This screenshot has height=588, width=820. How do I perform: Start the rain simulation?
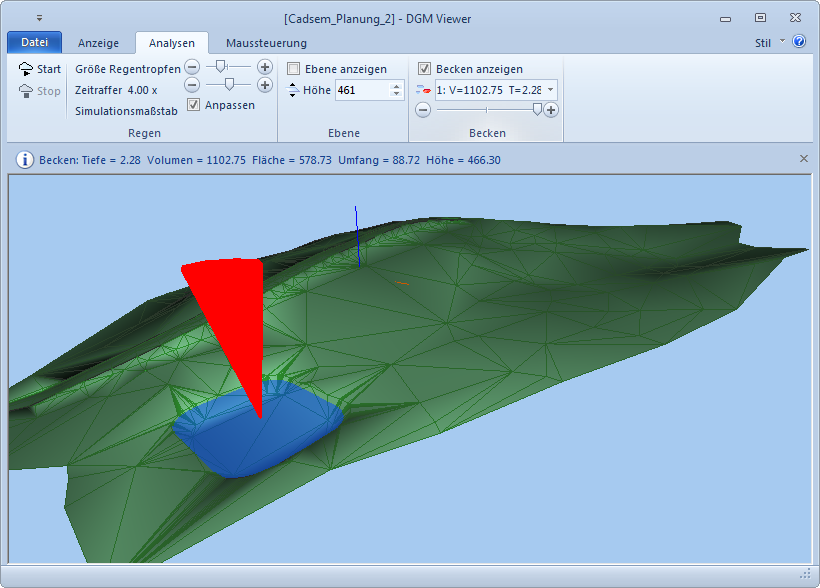40,69
